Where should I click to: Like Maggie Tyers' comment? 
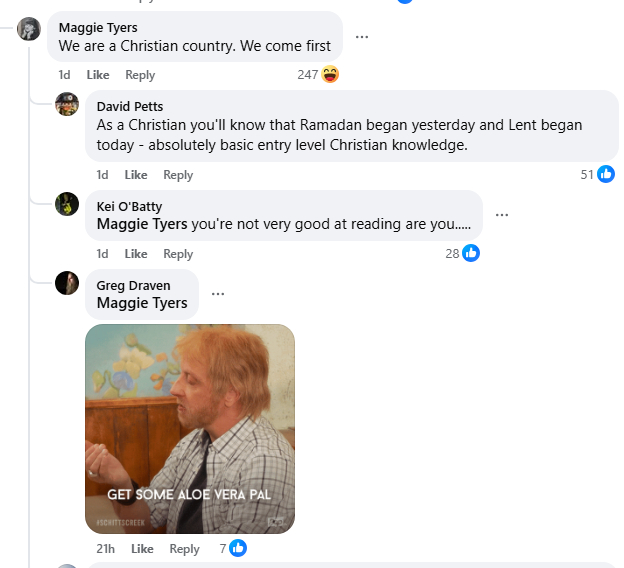pyautogui.click(x=98, y=75)
